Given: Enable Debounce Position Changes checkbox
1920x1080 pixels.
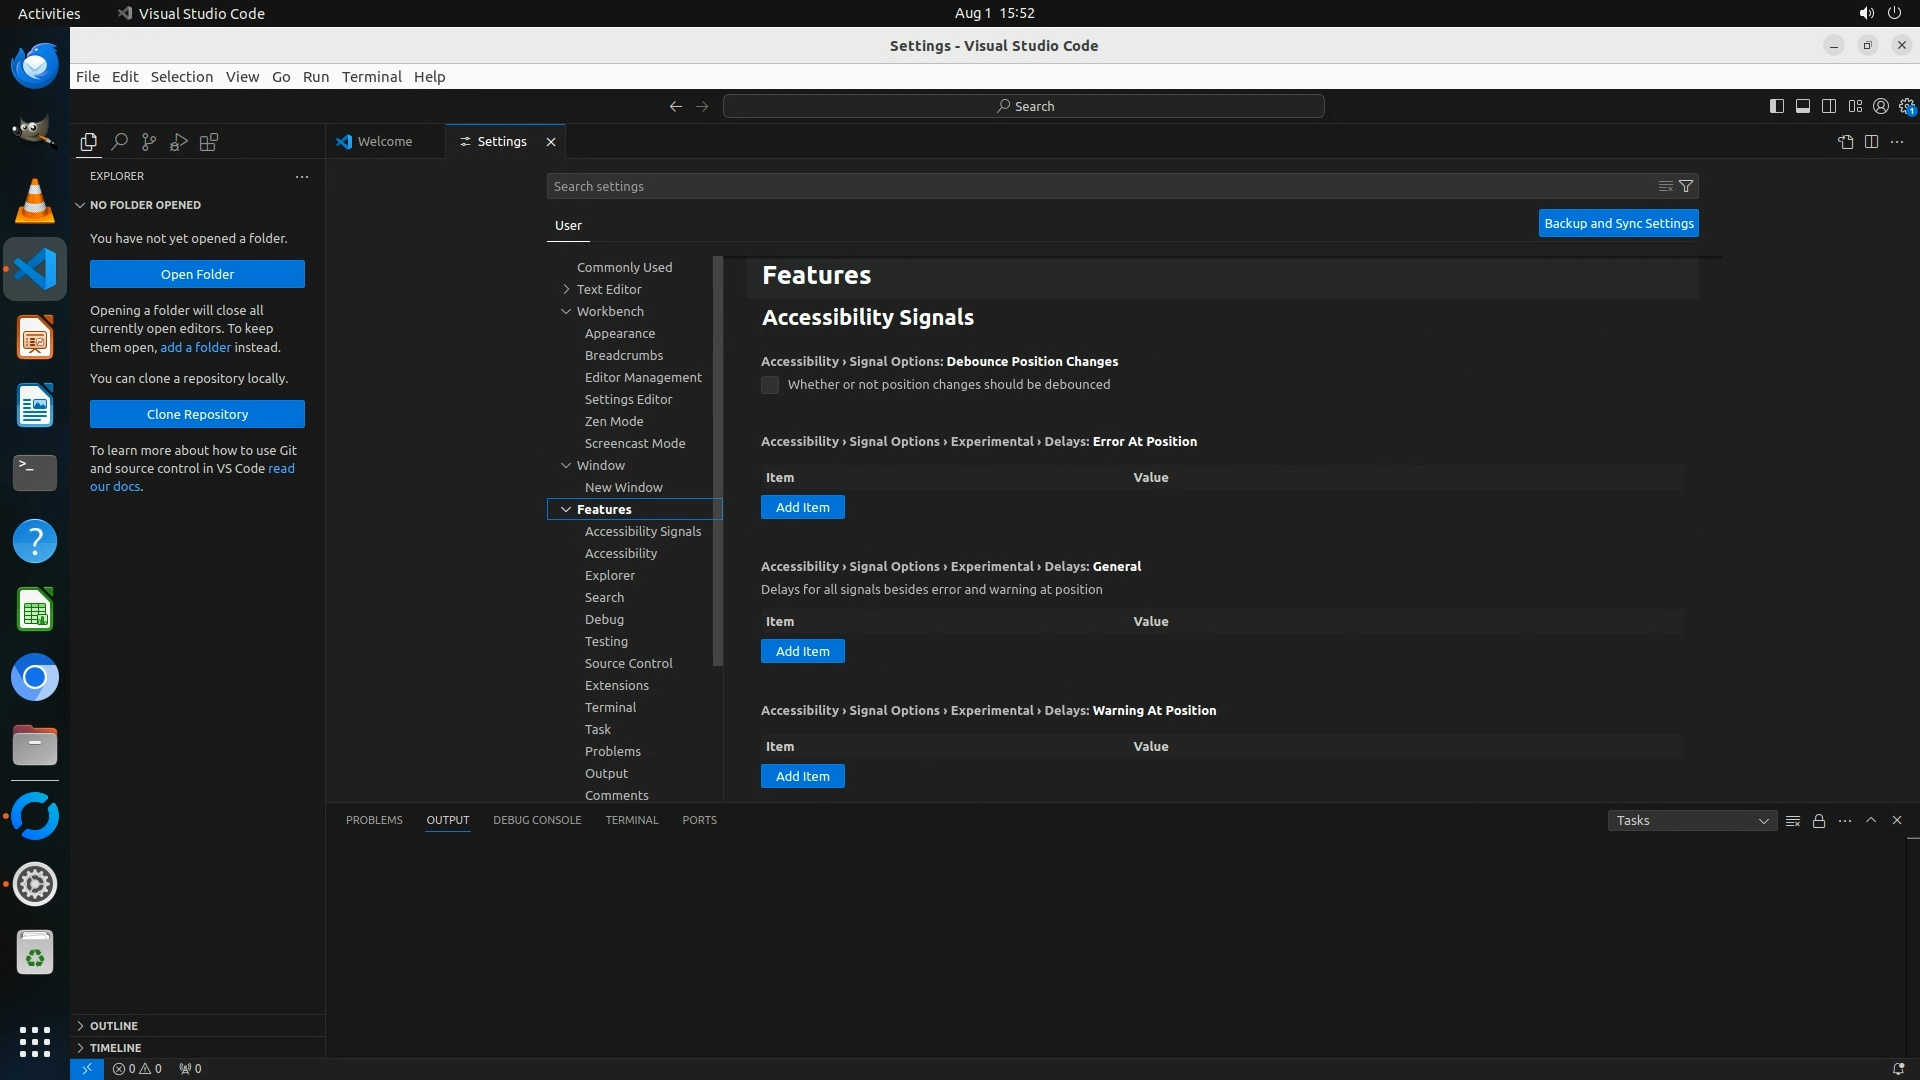Looking at the screenshot, I should [770, 385].
